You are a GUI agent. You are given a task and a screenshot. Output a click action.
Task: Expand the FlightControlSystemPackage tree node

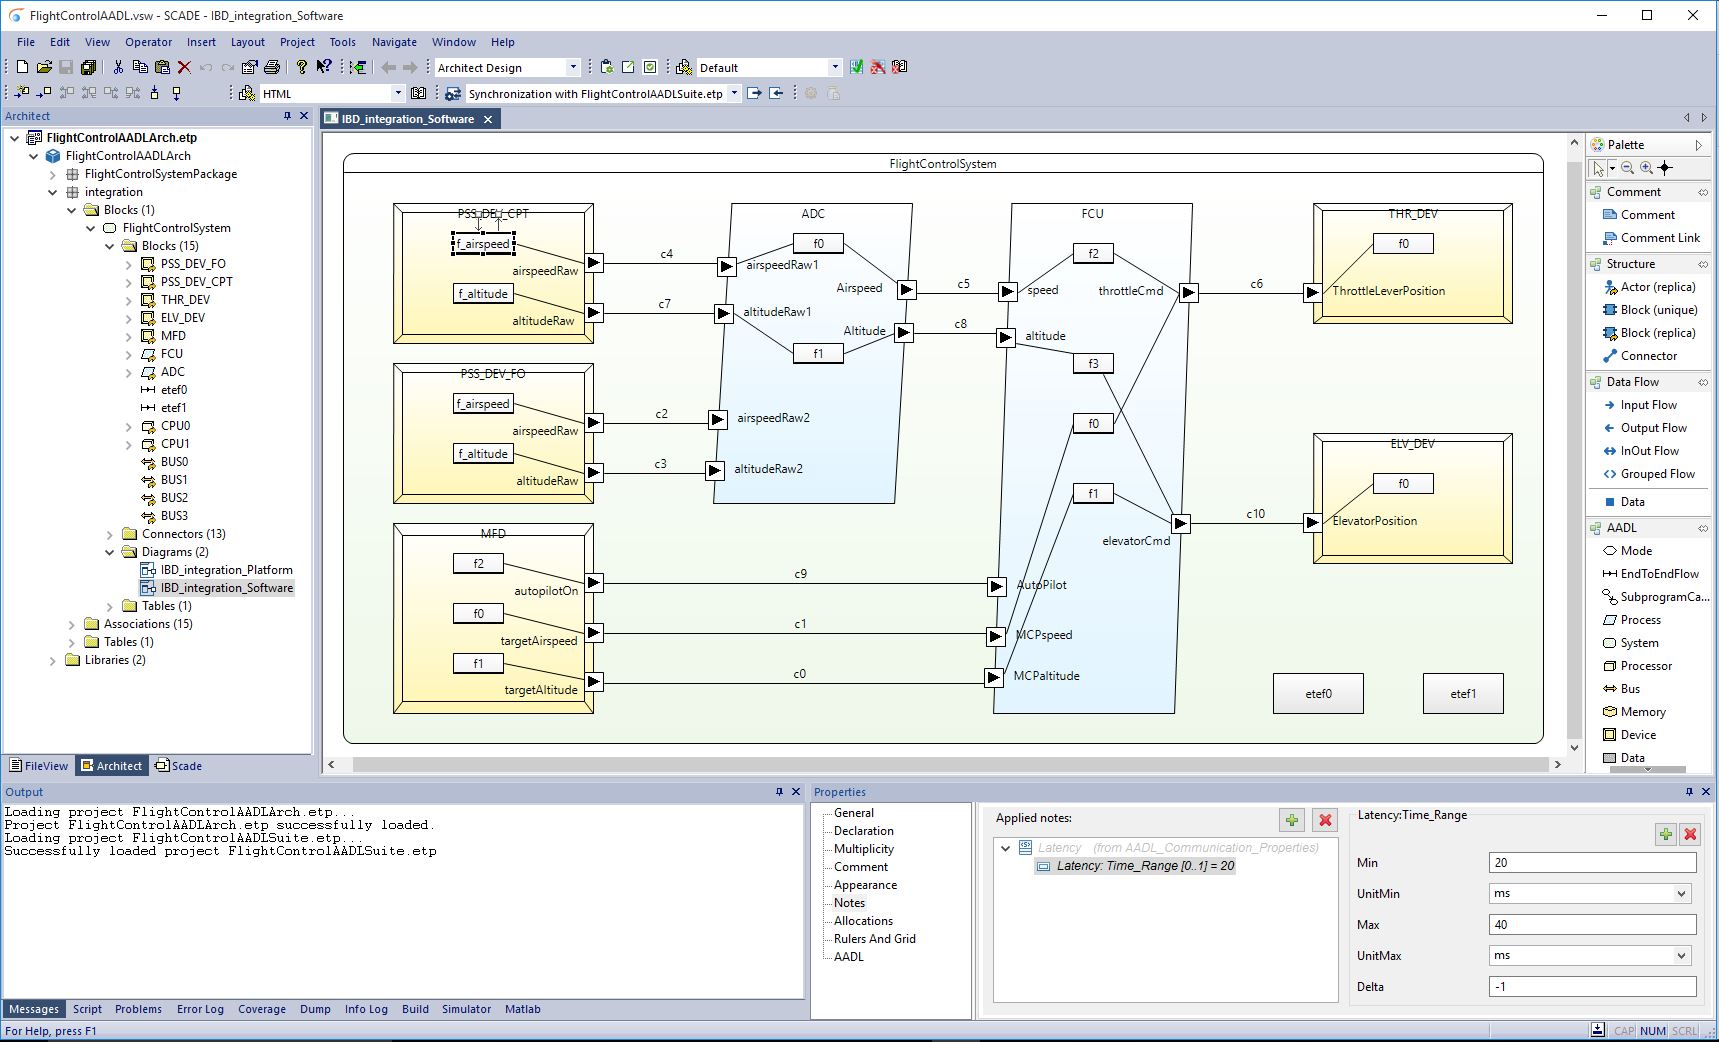coord(53,174)
